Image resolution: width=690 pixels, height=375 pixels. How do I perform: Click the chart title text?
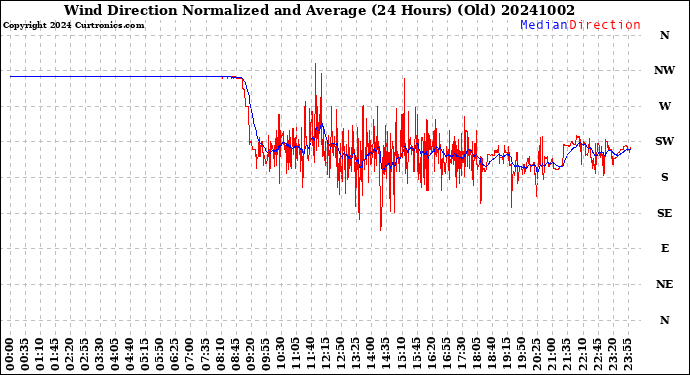[319, 10]
